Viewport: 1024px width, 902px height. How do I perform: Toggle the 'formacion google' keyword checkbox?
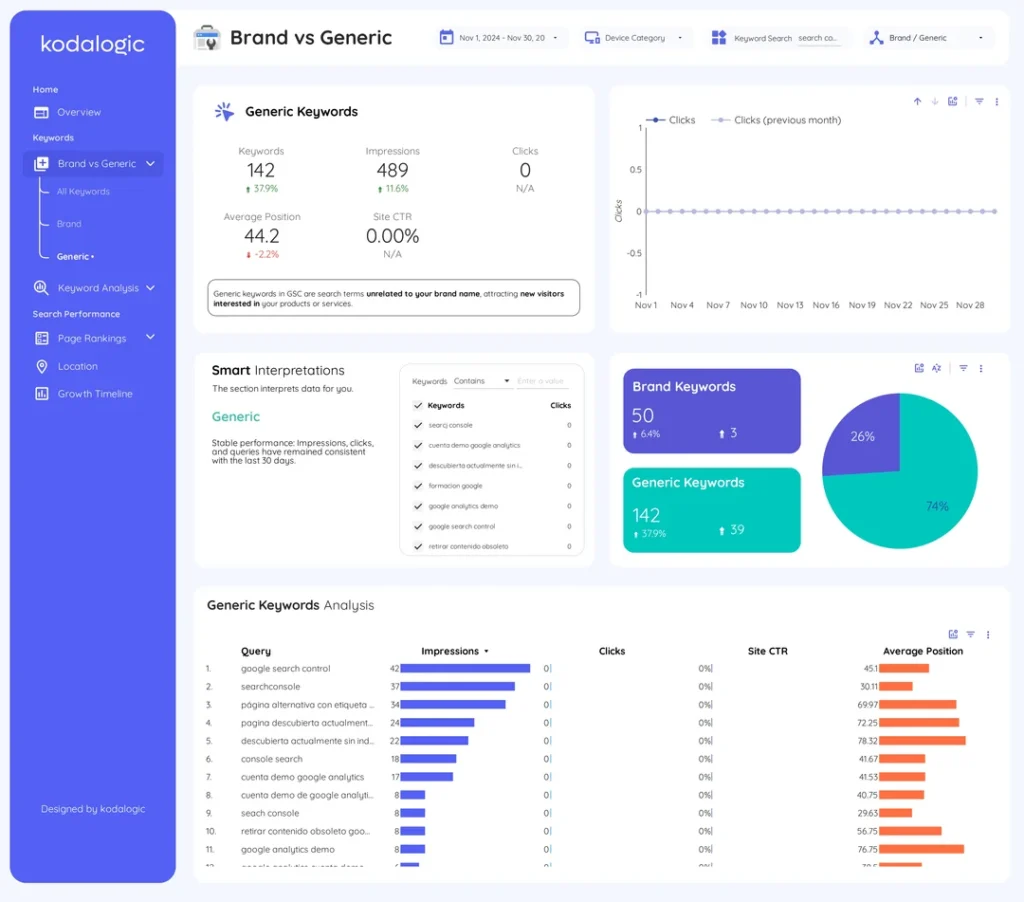tap(417, 486)
